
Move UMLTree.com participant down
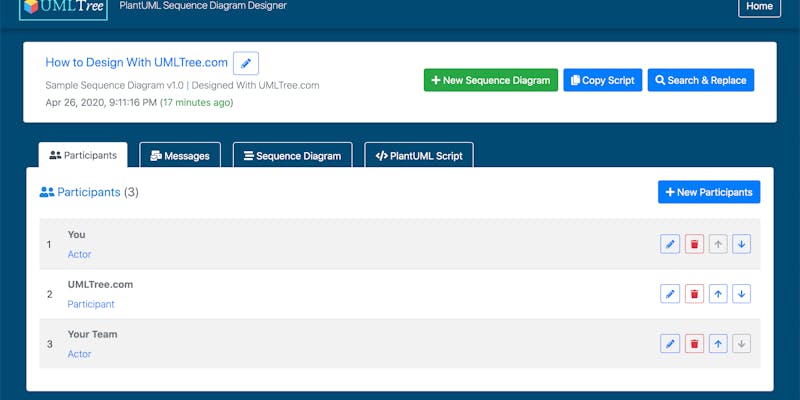(741, 294)
